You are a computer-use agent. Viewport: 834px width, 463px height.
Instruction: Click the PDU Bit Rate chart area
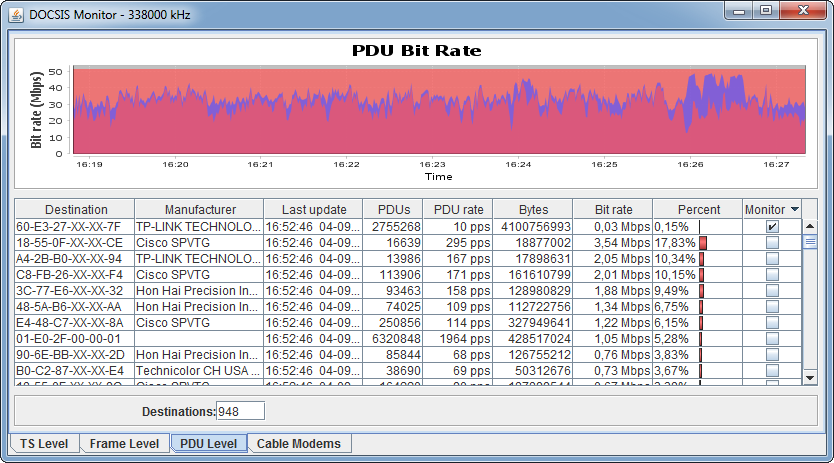(x=439, y=110)
